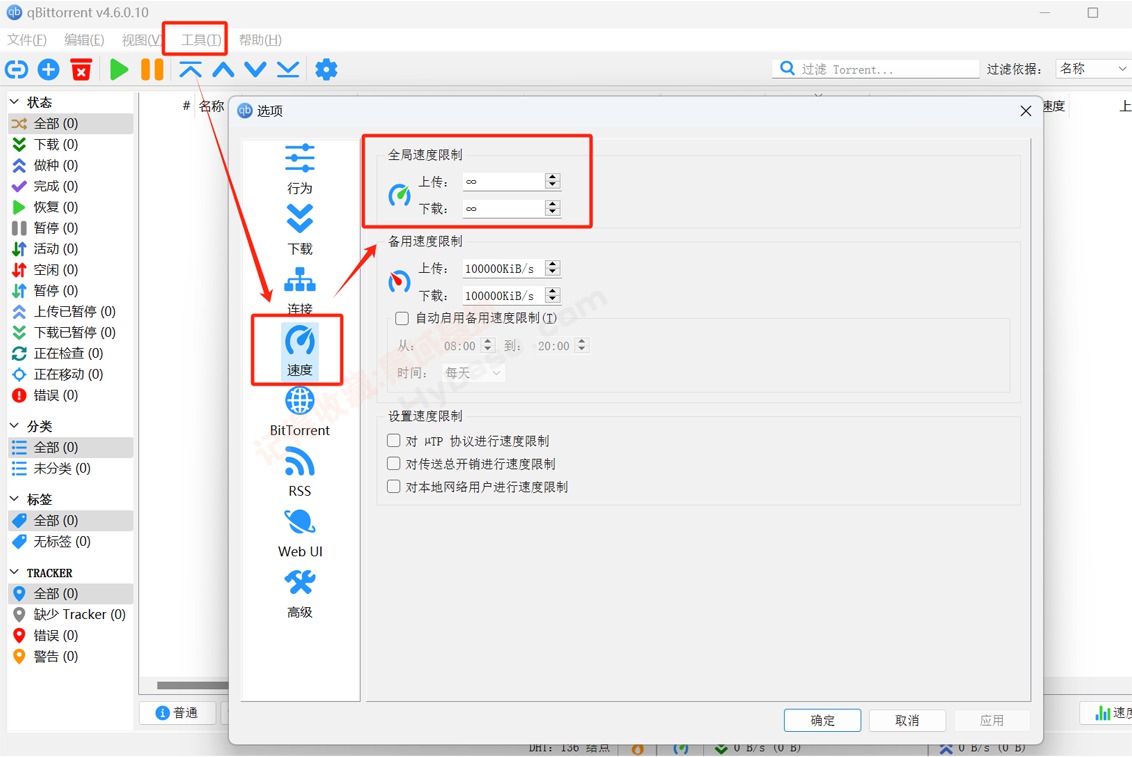Viewport: 1132px width, 757px height.
Task: Enable rate limit for local network peers
Action: pyautogui.click(x=394, y=487)
